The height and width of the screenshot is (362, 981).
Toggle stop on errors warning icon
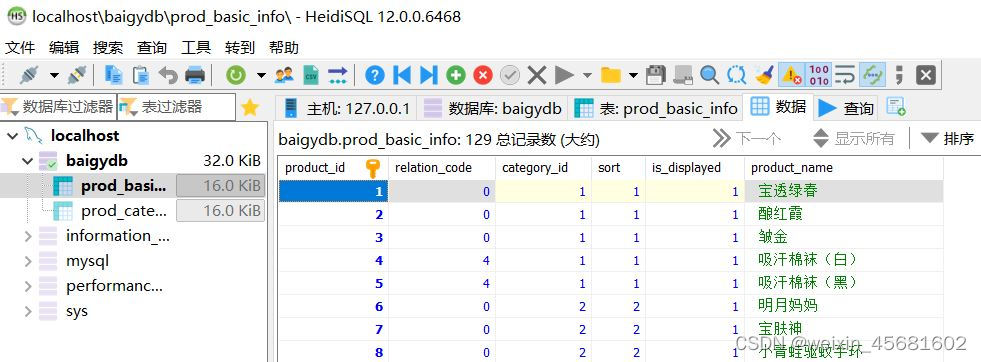pyautogui.click(x=791, y=76)
